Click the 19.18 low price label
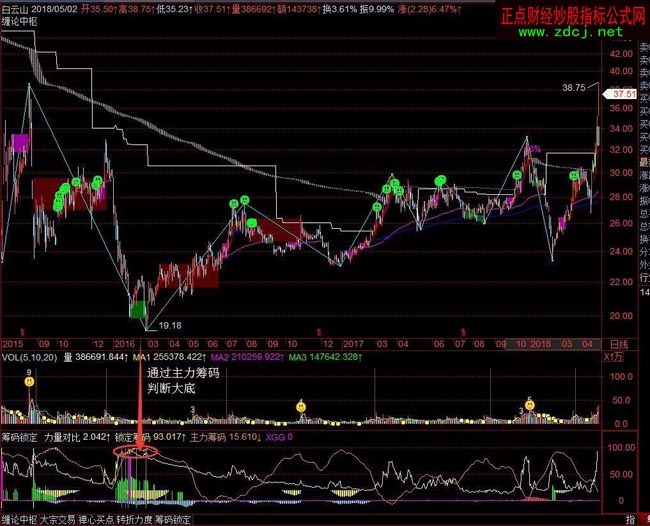Screen dimensions: 650x526 point(169,325)
